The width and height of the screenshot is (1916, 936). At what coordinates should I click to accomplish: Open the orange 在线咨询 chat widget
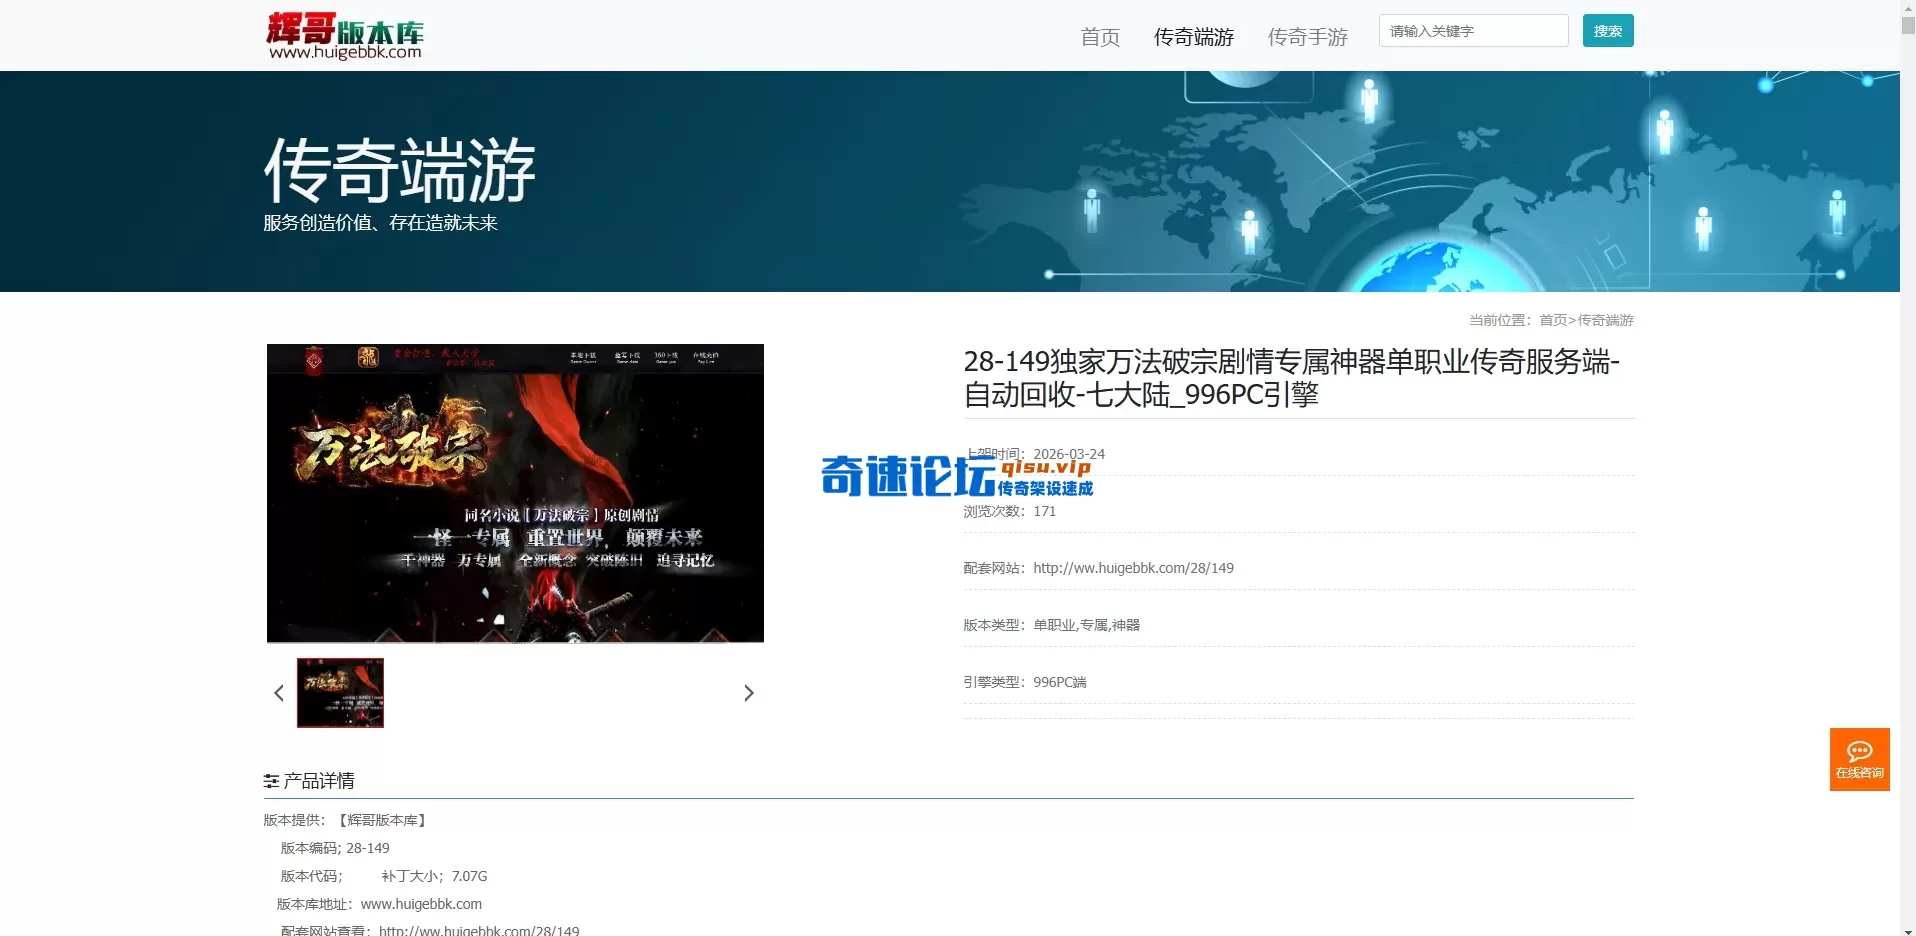1858,759
